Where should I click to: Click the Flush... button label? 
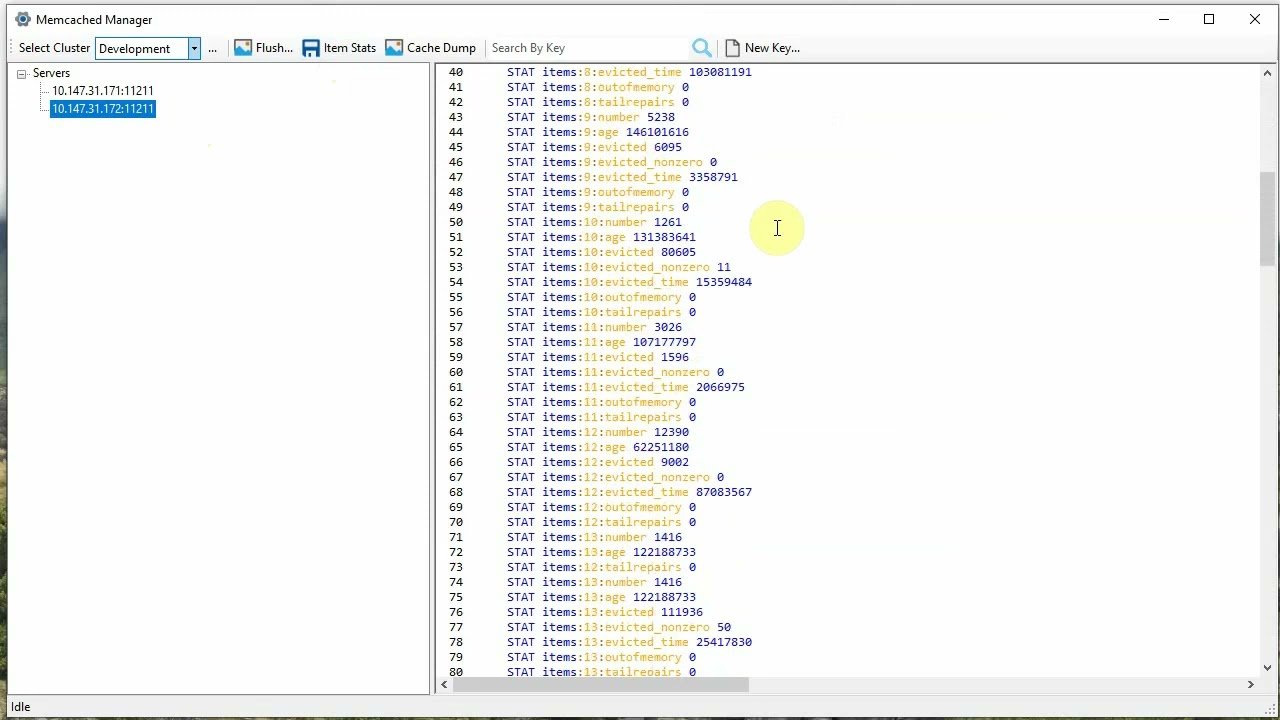[274, 48]
